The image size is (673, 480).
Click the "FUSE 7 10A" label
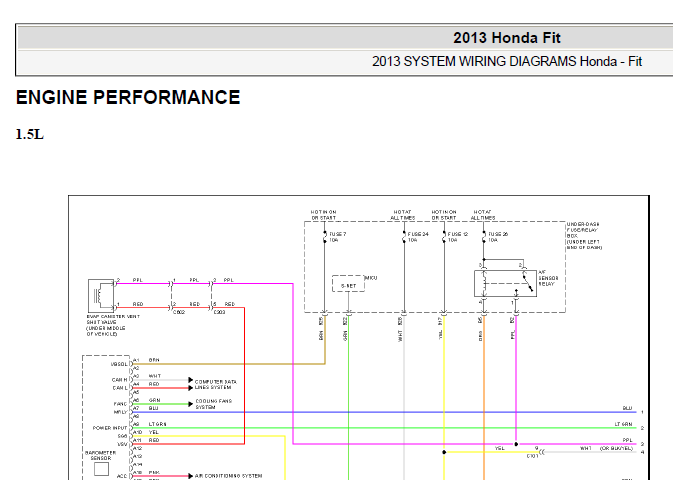[337, 237]
